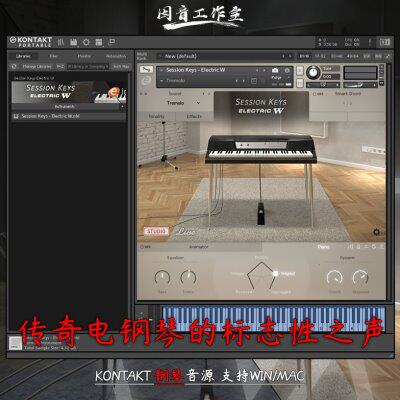Click the refresh libraries icon
Image resolution: width=400 pixels, height=400 pixels.
[x=14, y=66]
